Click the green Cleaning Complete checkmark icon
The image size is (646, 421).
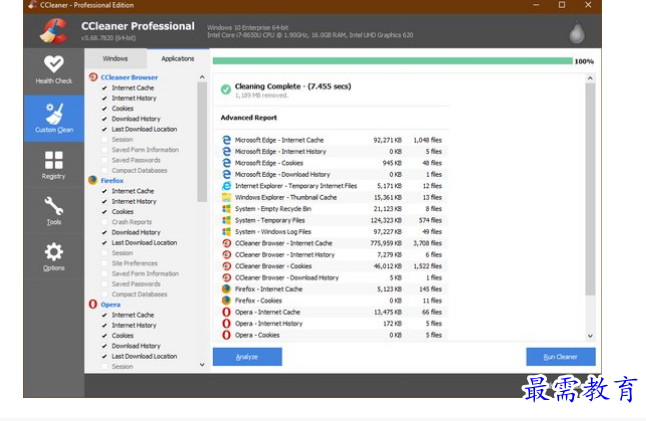click(x=226, y=90)
